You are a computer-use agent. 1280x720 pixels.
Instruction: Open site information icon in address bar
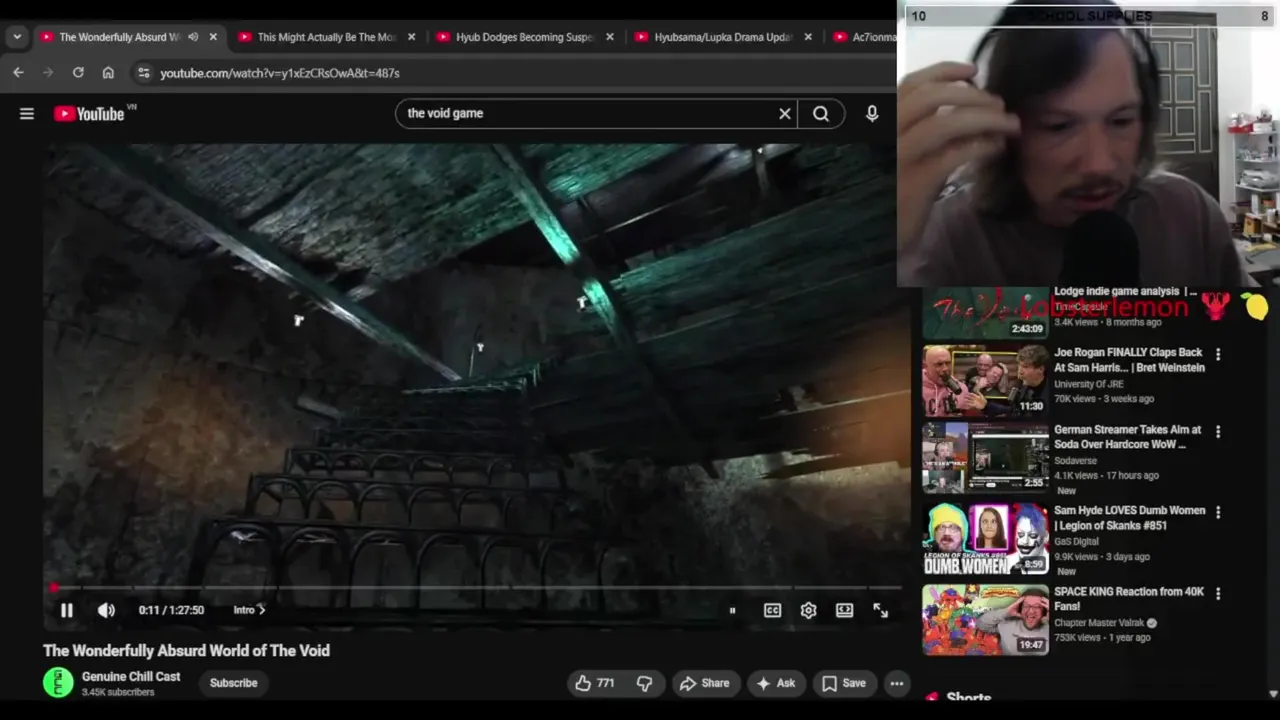point(143,73)
